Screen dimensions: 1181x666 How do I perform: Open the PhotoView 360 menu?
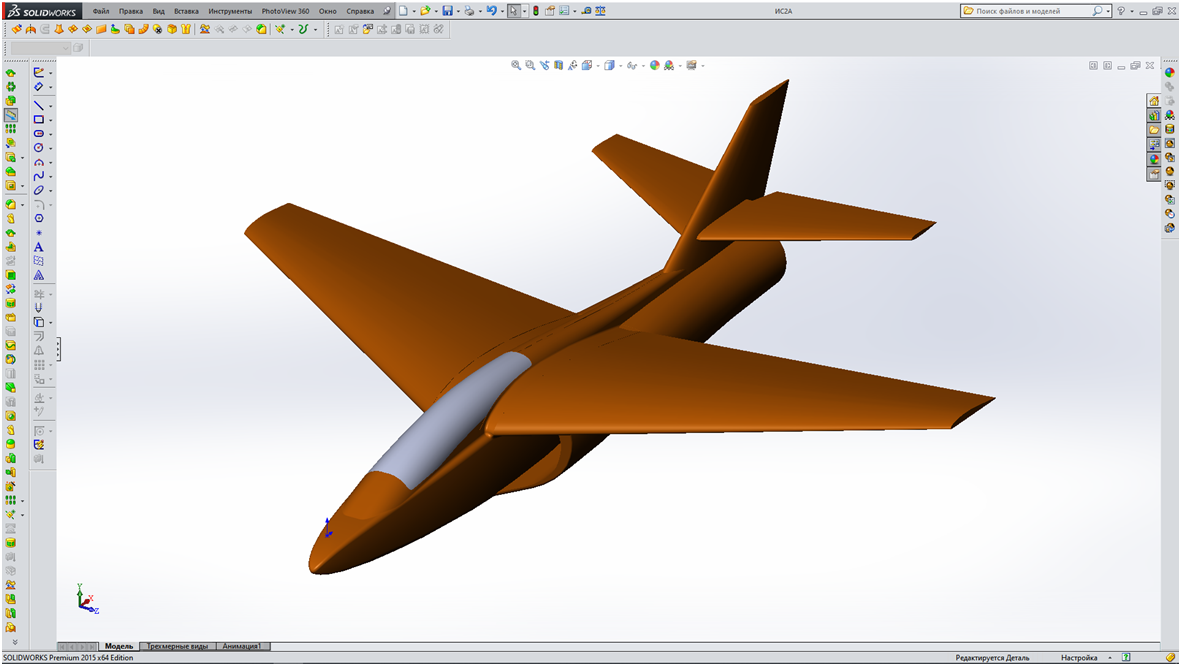point(285,11)
